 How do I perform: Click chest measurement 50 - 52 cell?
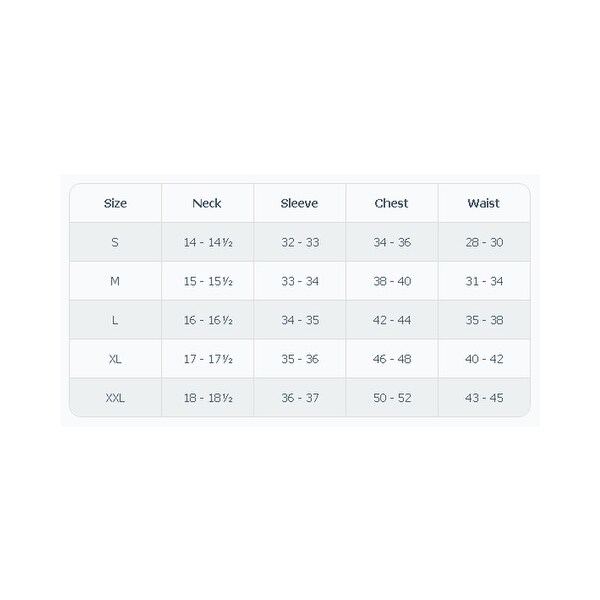(391, 397)
